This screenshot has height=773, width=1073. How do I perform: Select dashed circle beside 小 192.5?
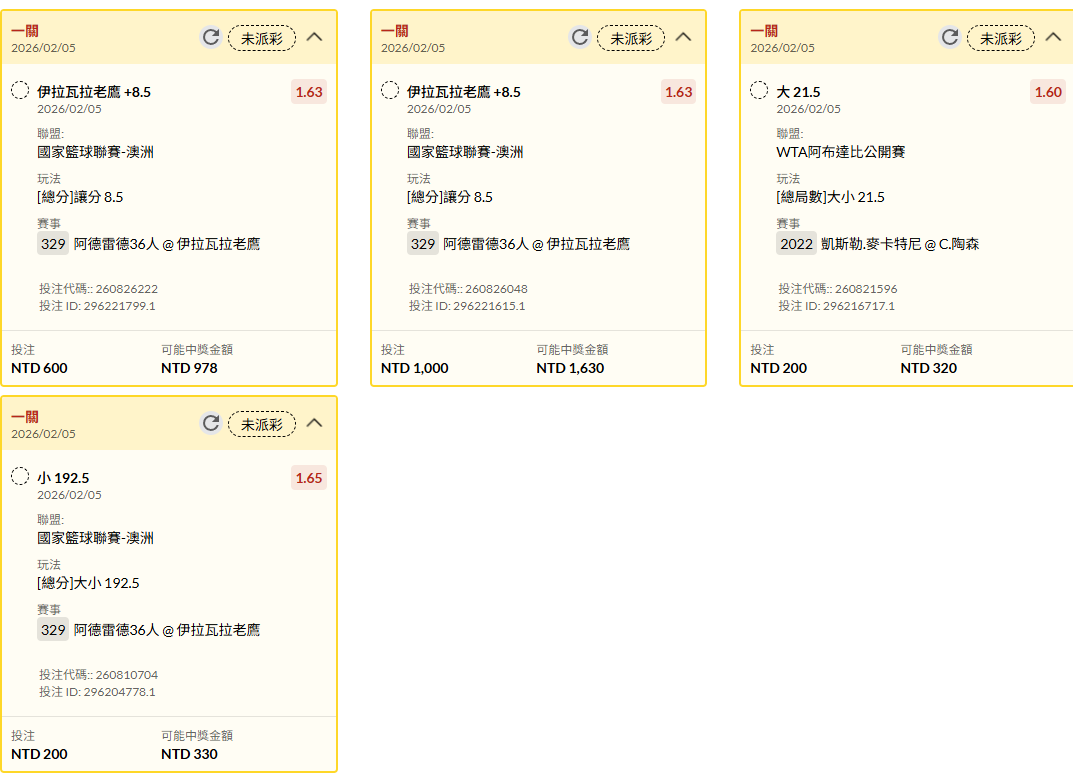click(20, 477)
